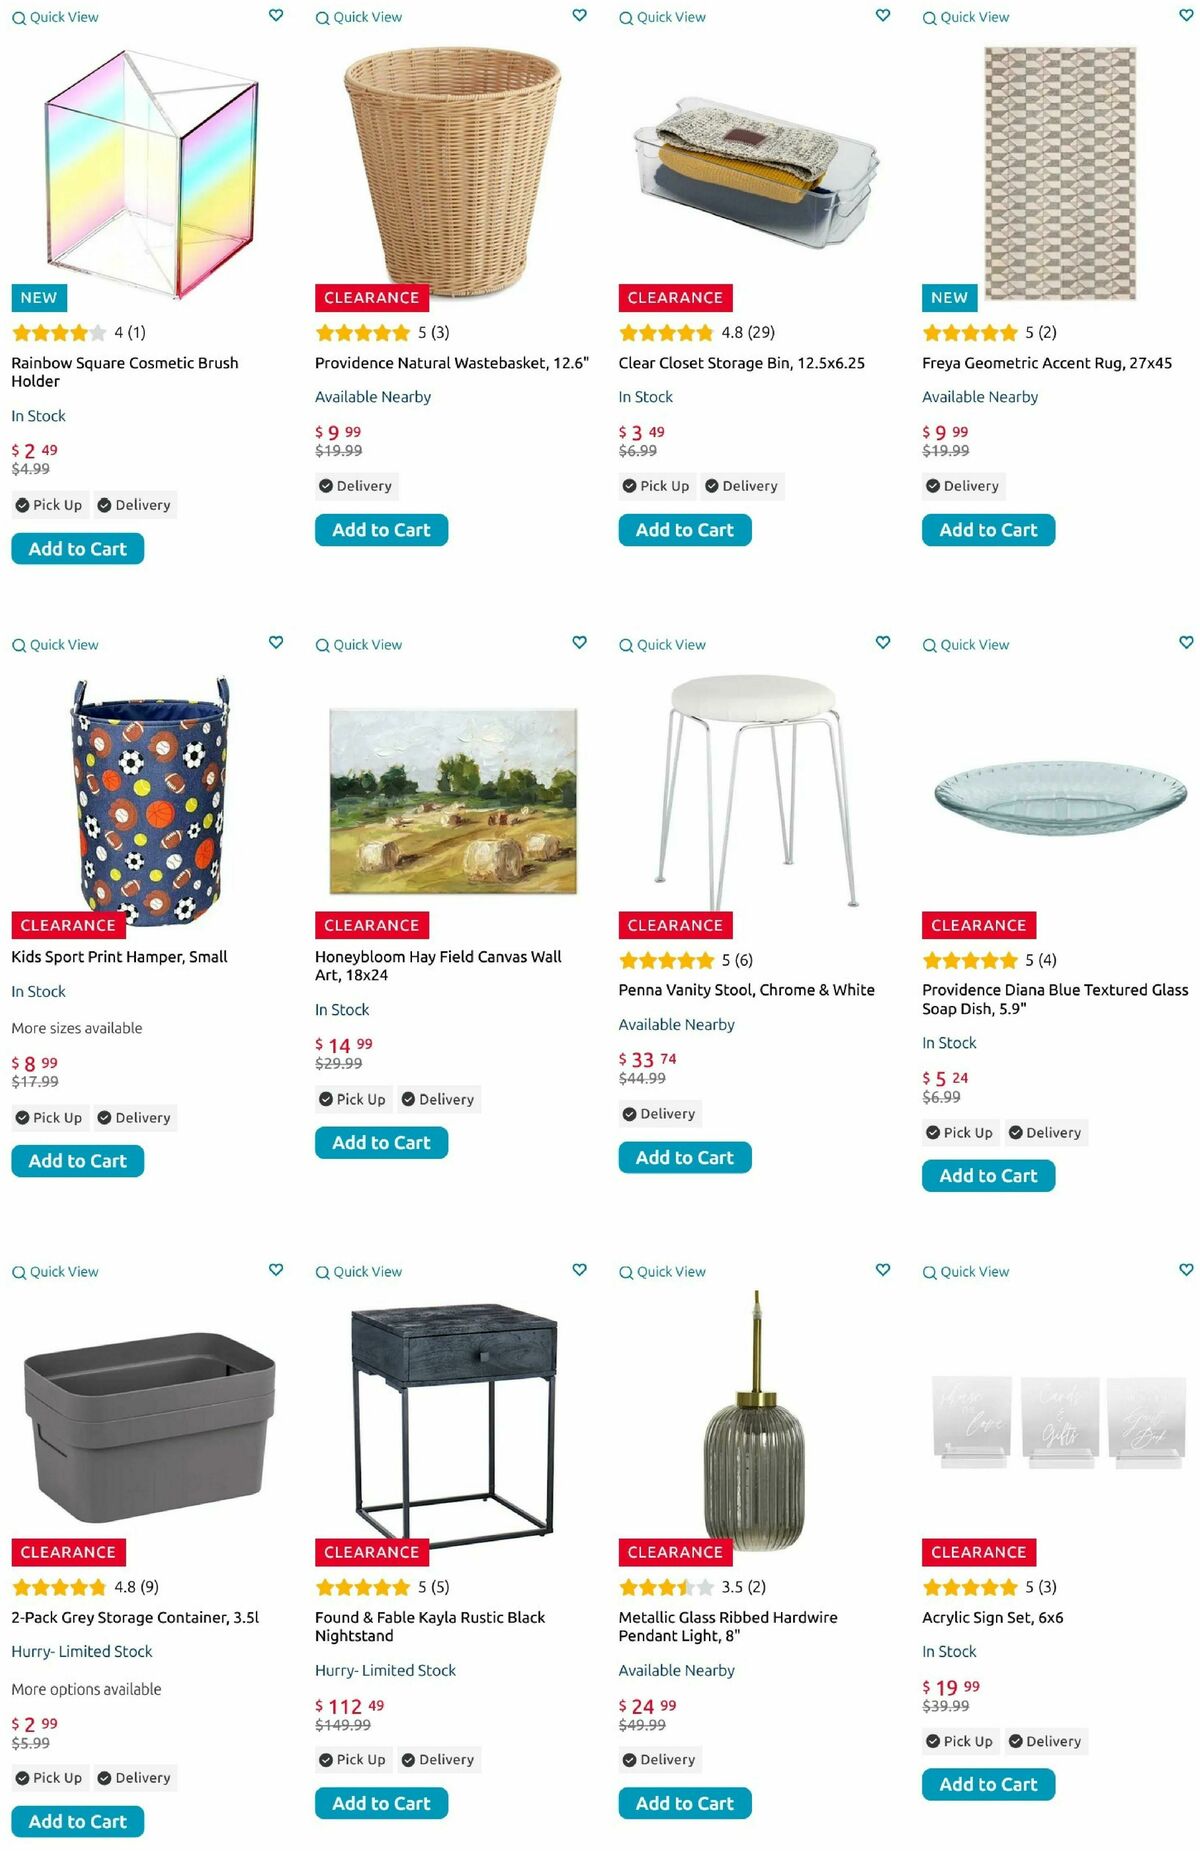The image size is (1200, 1851).
Task: Quick View the Diana Blue Glass Soap Dish
Action: point(966,645)
